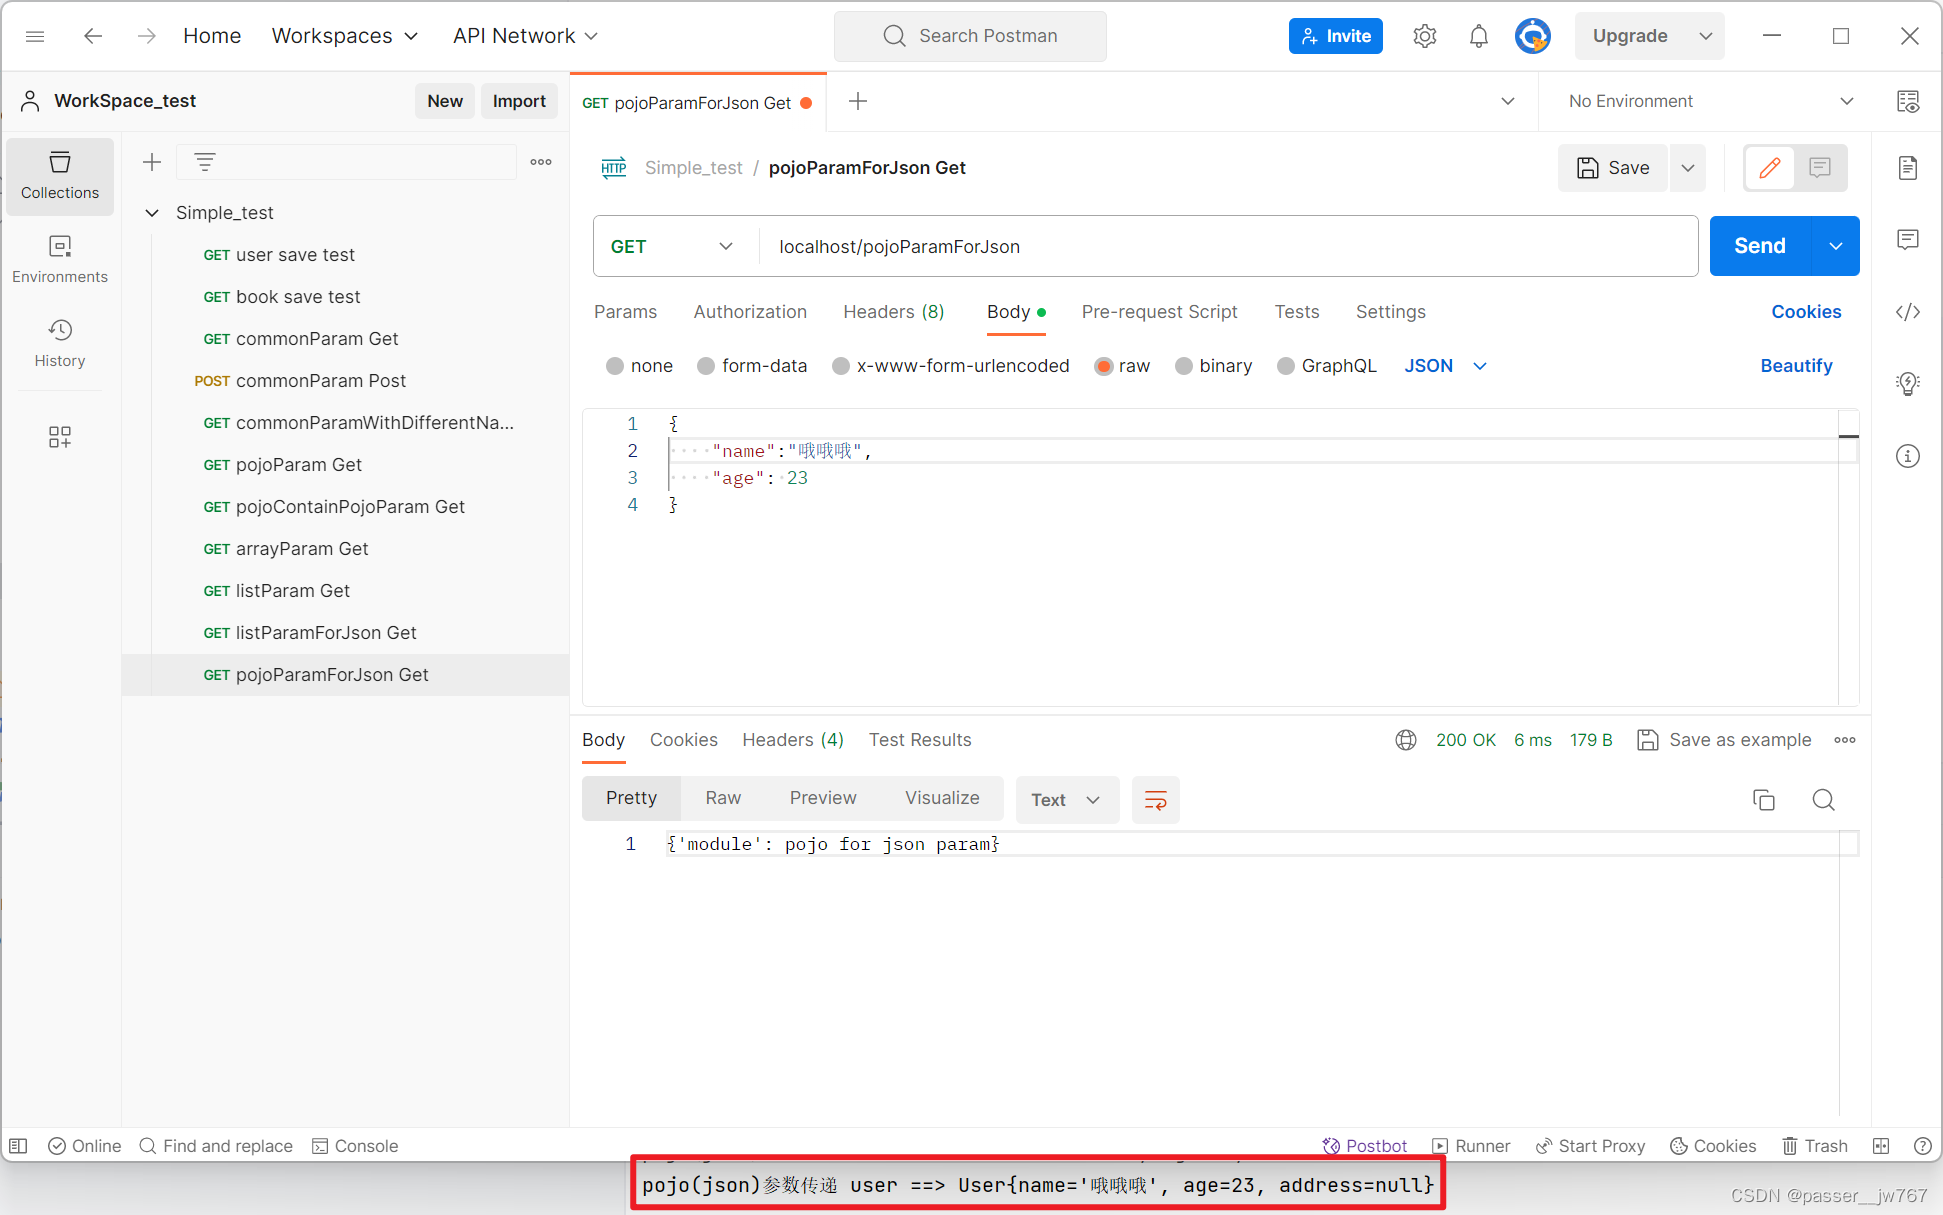Change the GET method dropdown
The height and width of the screenshot is (1215, 1943).
click(x=672, y=246)
